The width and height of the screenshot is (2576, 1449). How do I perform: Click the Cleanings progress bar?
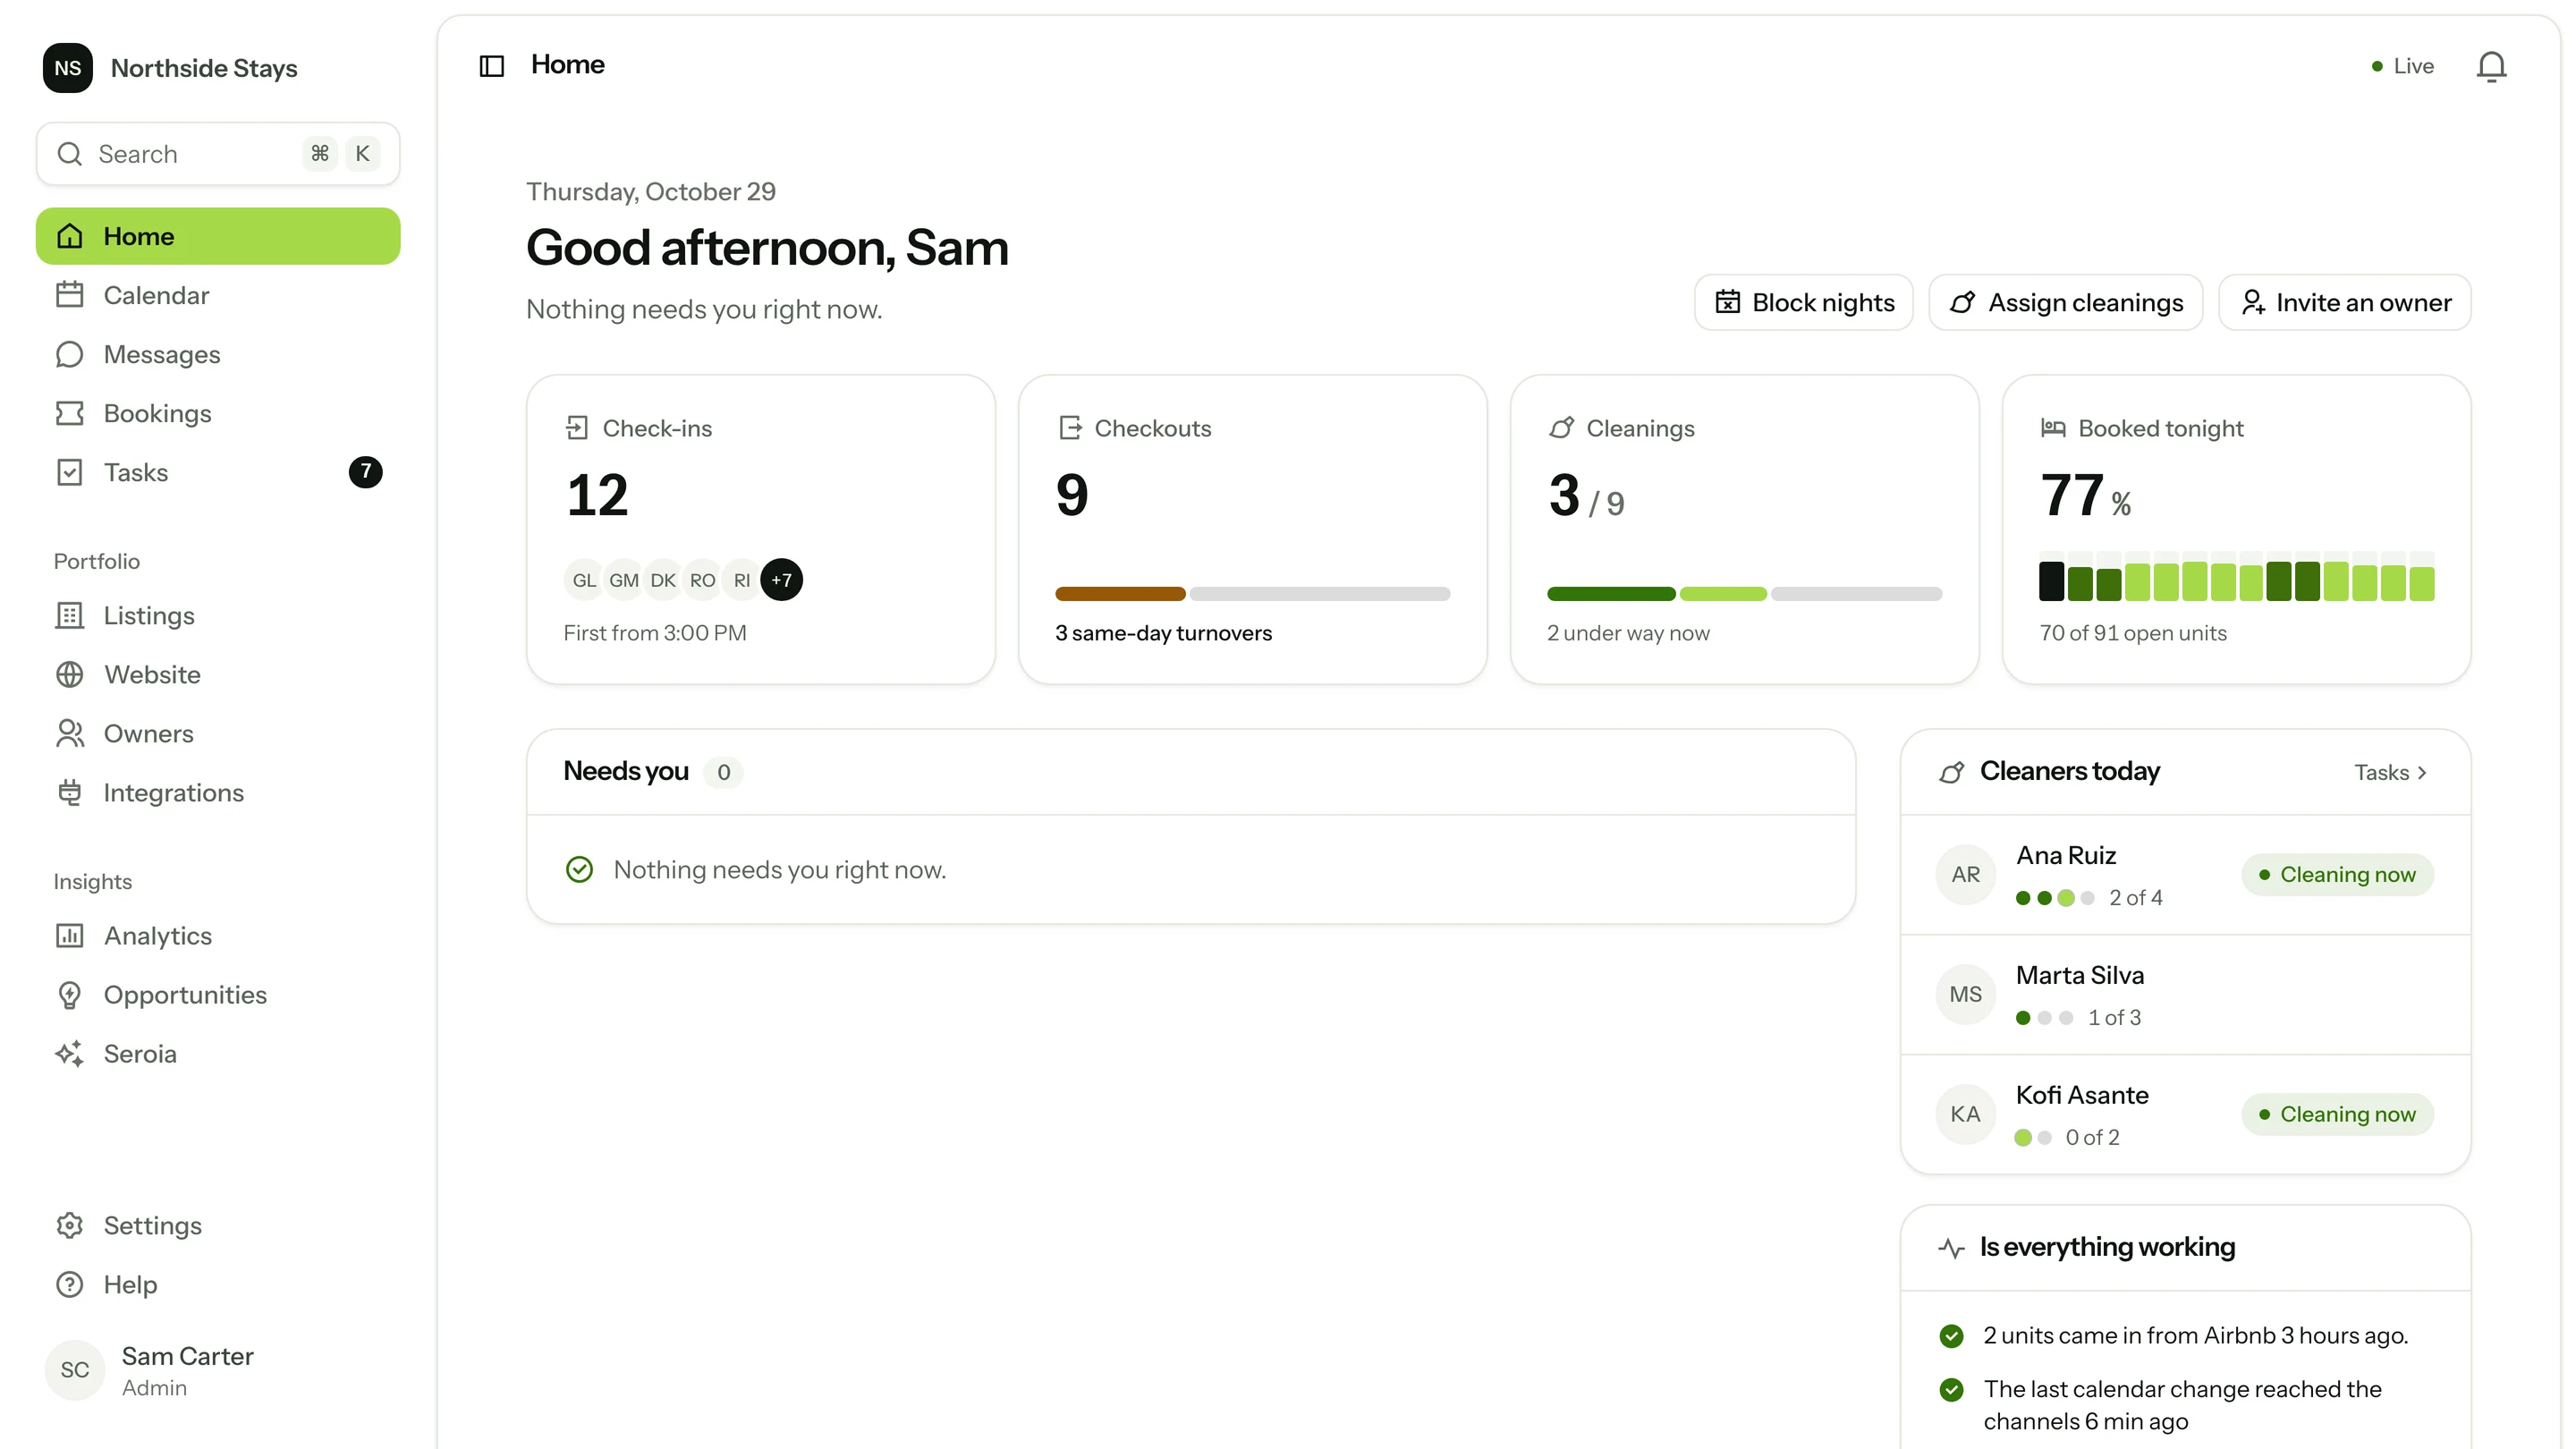pyautogui.click(x=1744, y=594)
